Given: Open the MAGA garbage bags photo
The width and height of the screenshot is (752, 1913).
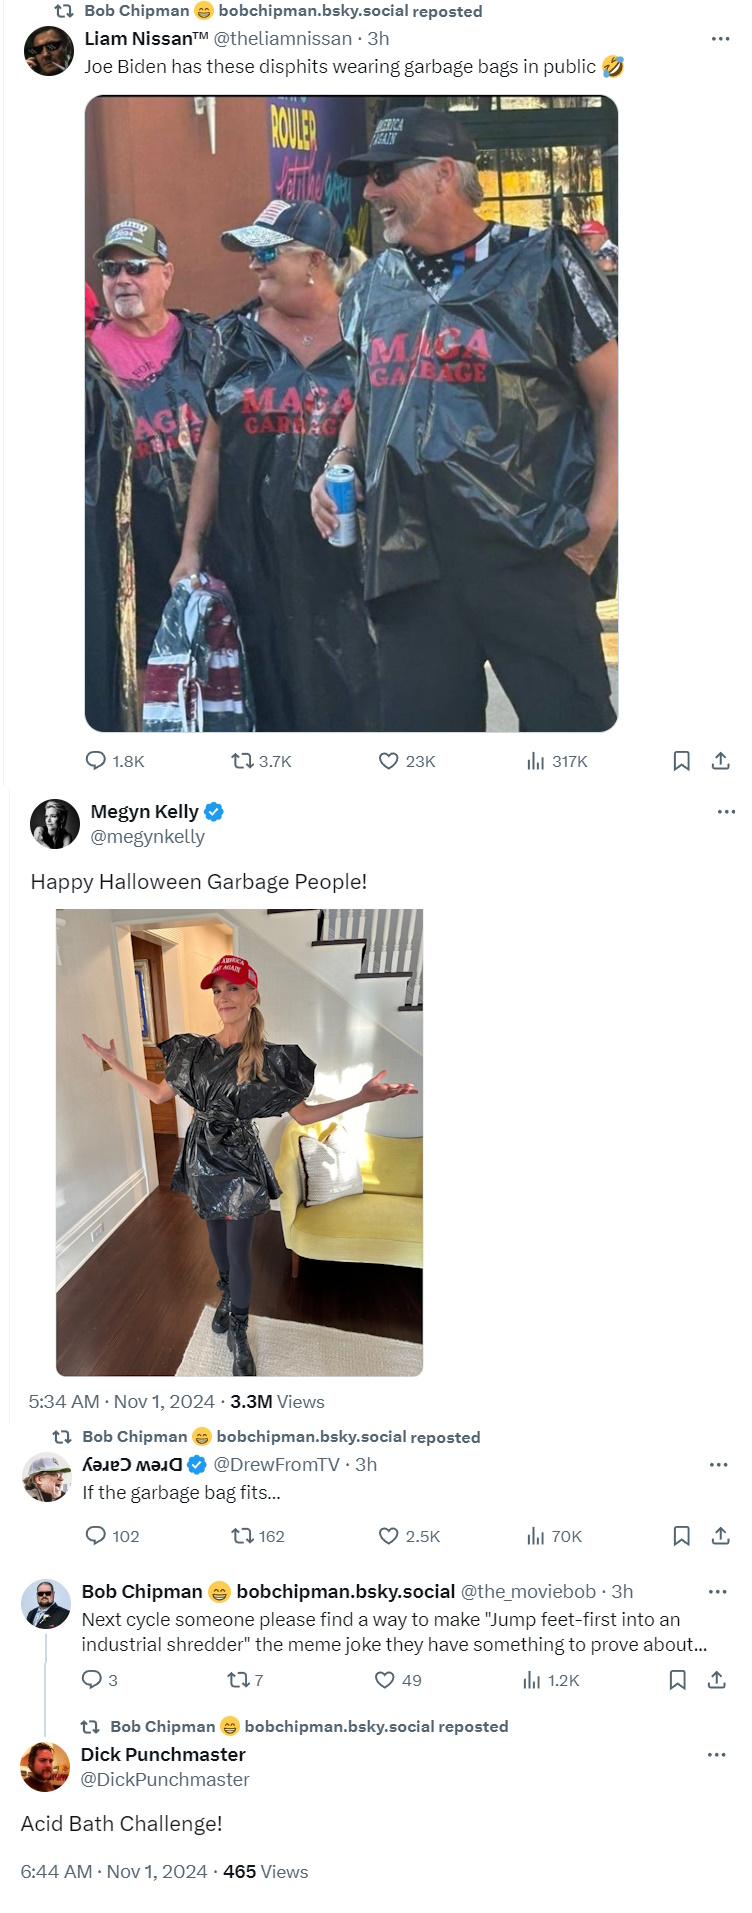Looking at the screenshot, I should (x=351, y=413).
